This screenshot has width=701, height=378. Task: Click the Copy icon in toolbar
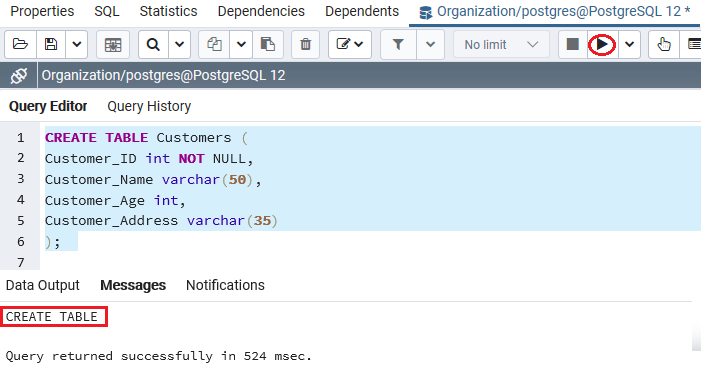coord(214,45)
